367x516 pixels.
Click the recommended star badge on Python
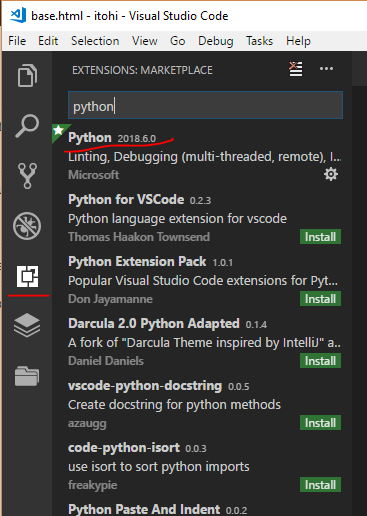pos(59,131)
